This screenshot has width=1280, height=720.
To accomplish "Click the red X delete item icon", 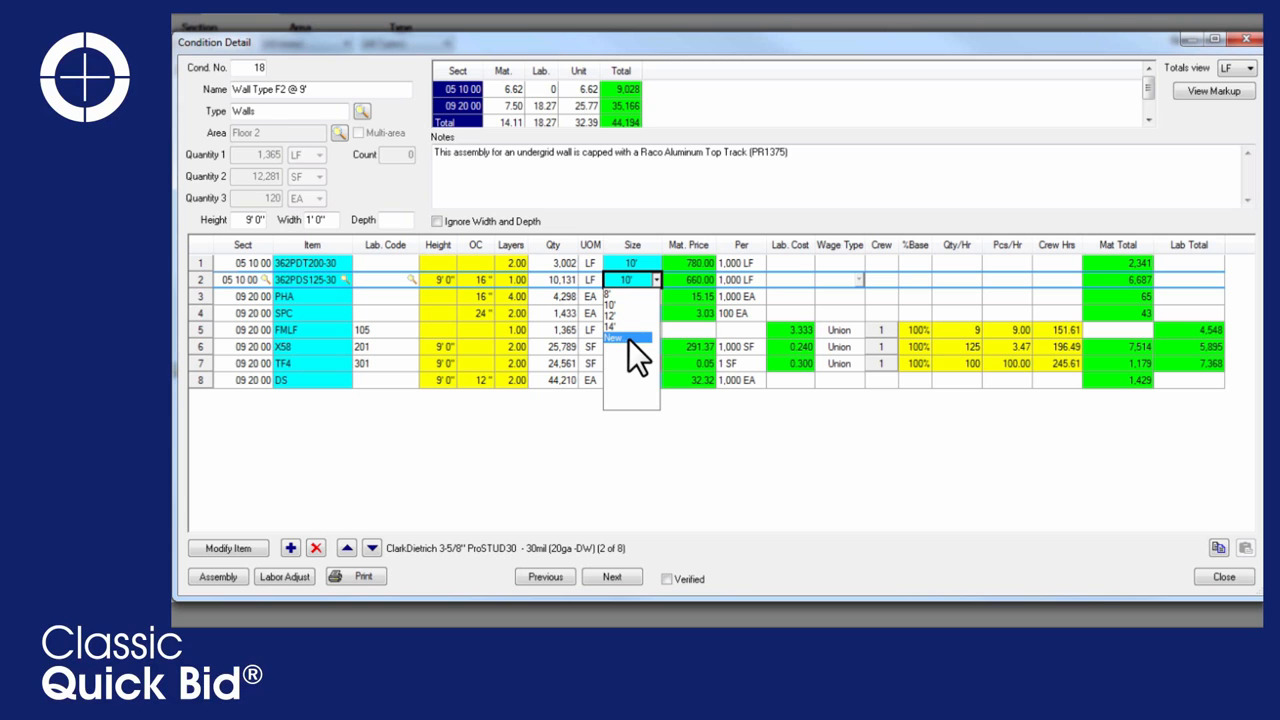I will (316, 548).
